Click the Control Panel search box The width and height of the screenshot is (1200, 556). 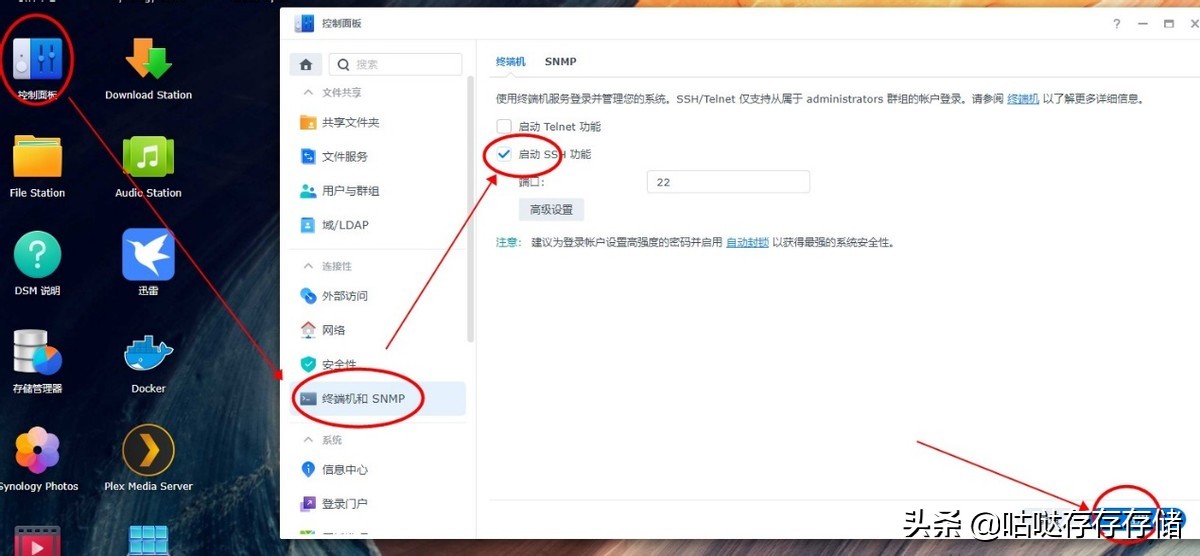(396, 64)
